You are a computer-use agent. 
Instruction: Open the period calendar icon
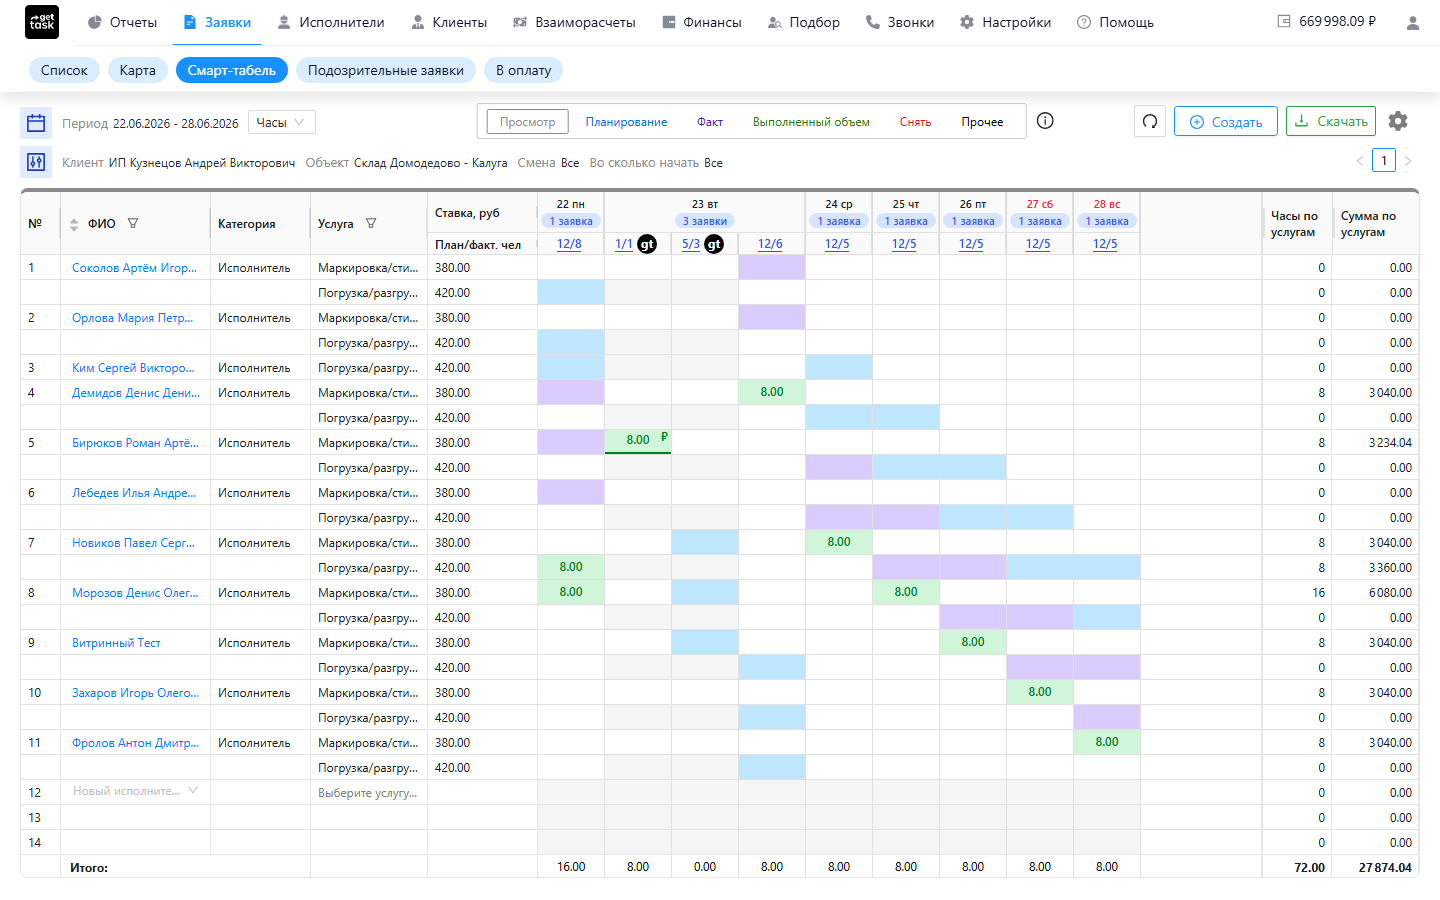point(36,123)
